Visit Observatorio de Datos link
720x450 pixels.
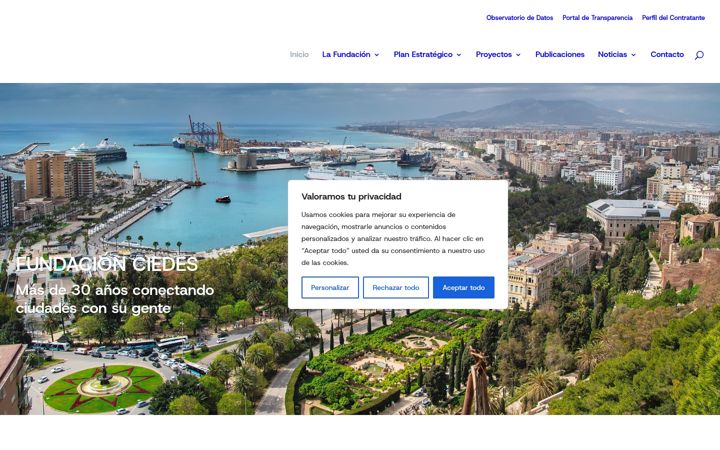519,17
